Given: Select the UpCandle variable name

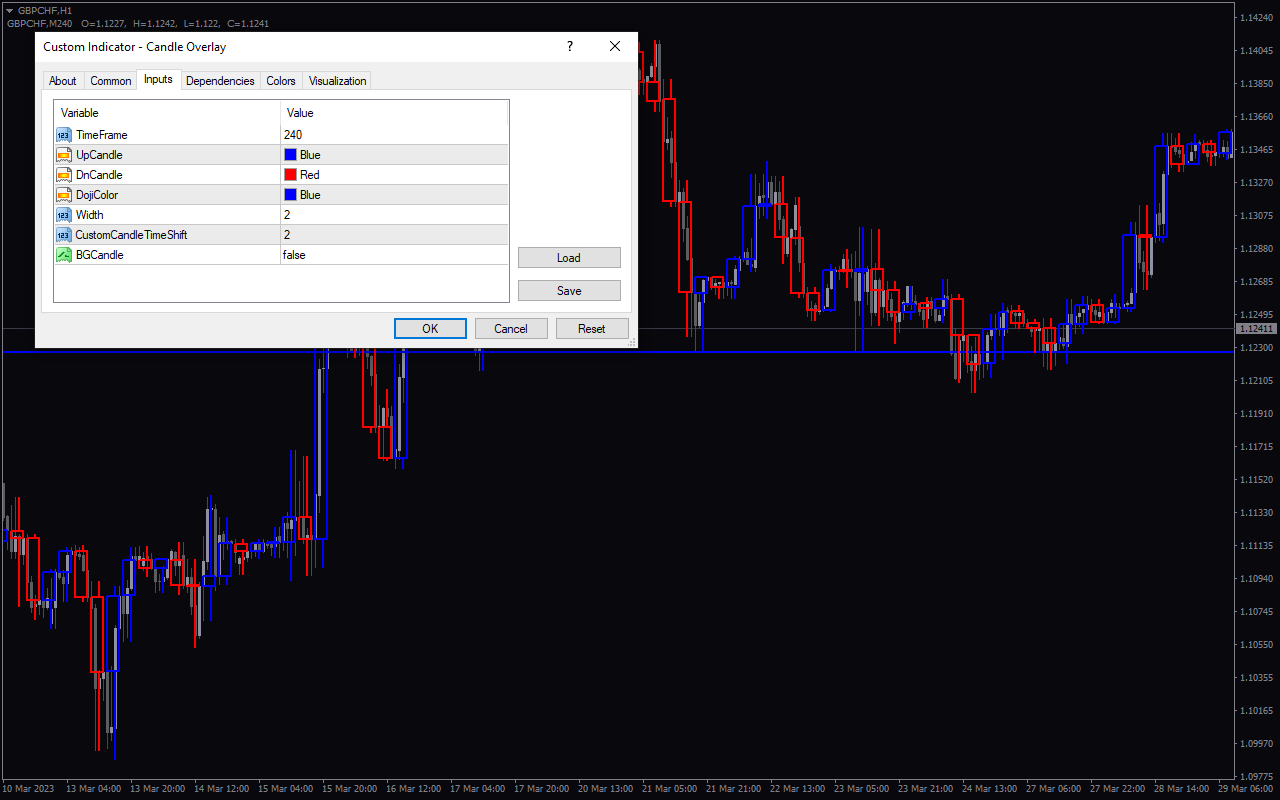Looking at the screenshot, I should (99, 155).
